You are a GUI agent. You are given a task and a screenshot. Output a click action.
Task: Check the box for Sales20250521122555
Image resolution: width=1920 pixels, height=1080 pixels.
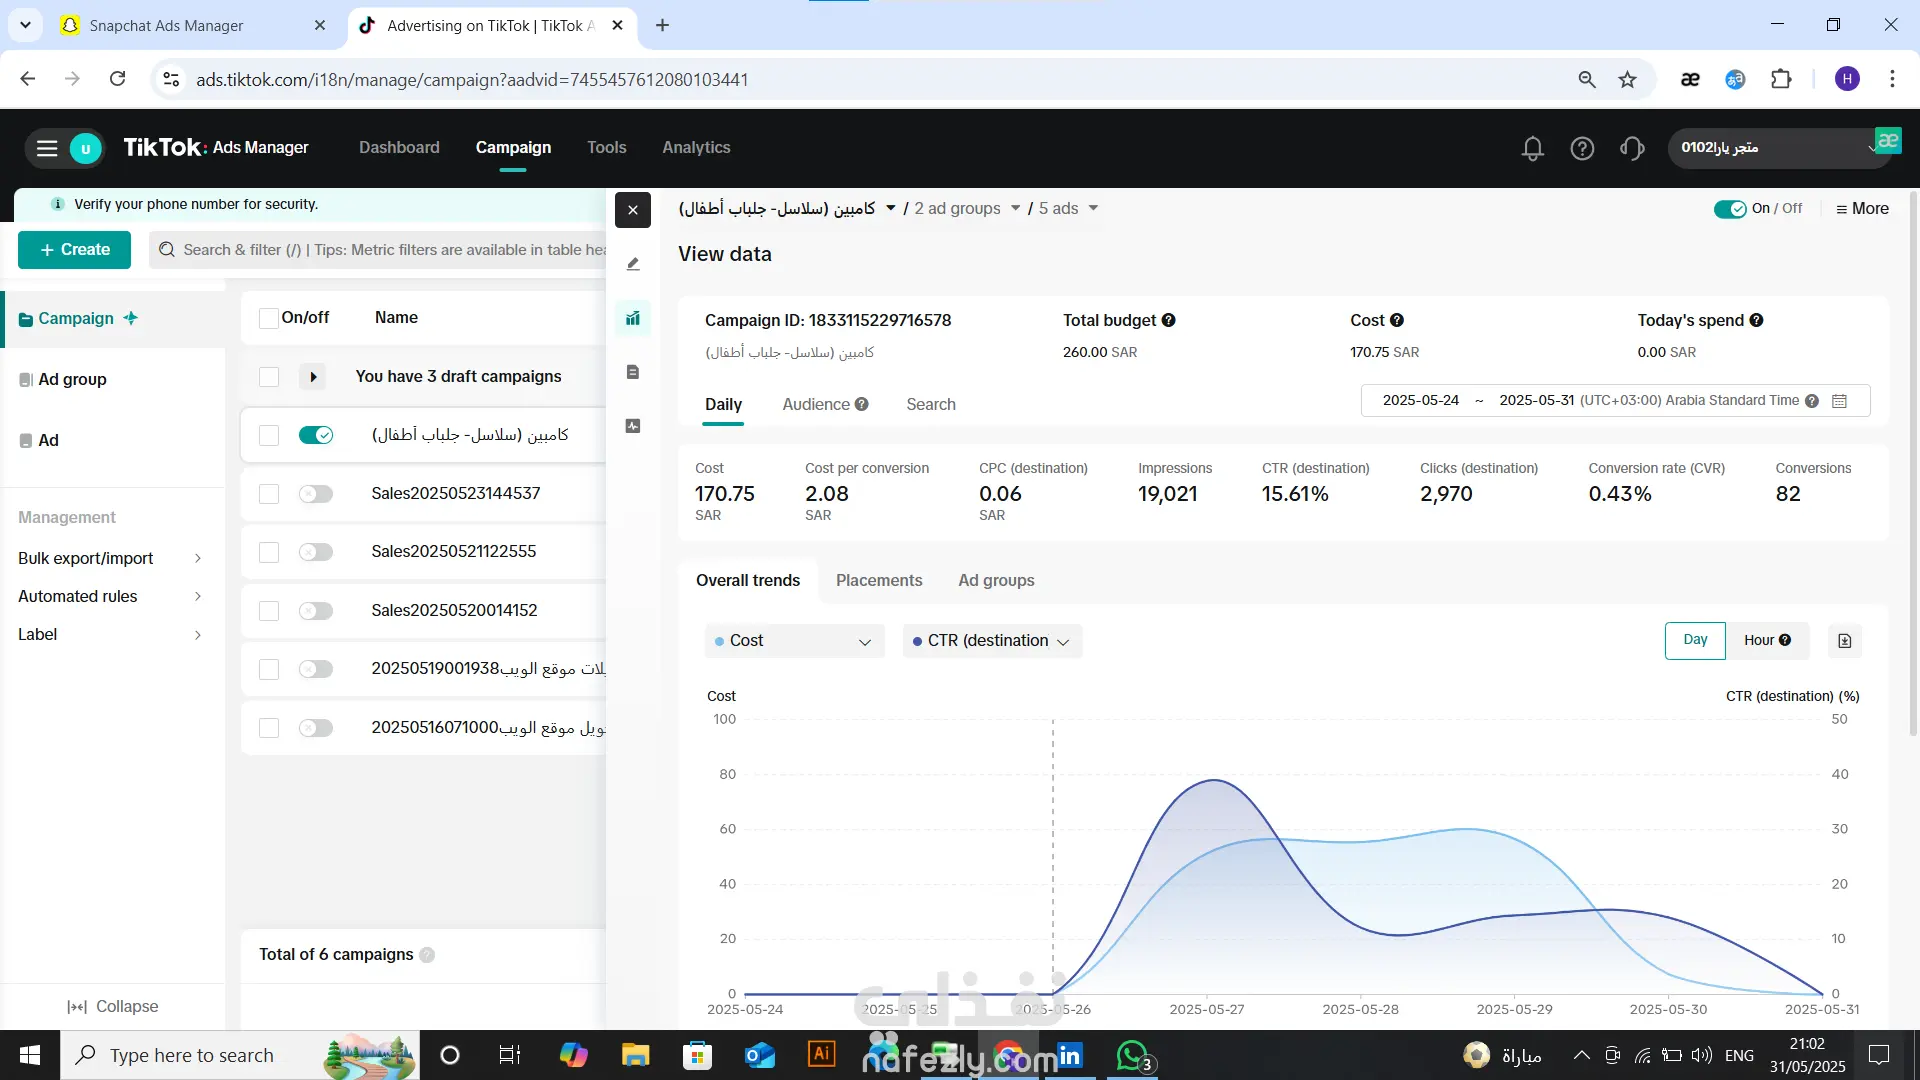269,552
